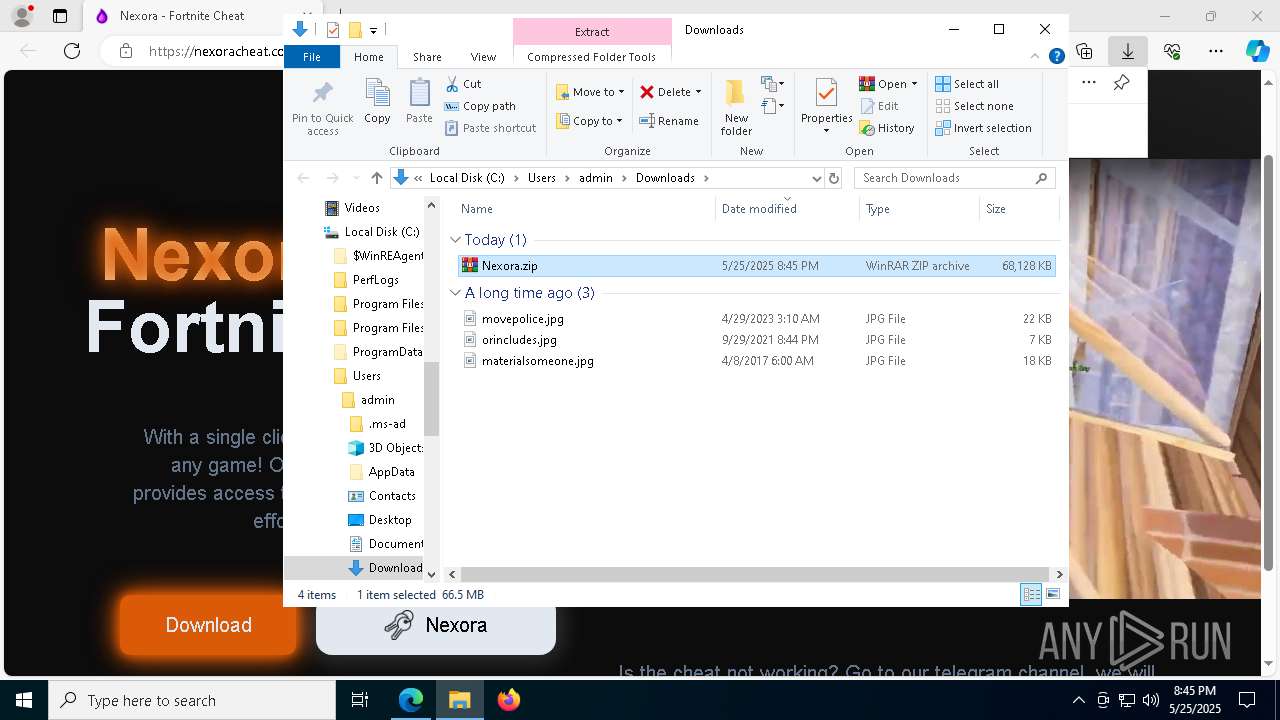Click Paste shortcut option
The height and width of the screenshot is (720, 1280).
click(490, 128)
